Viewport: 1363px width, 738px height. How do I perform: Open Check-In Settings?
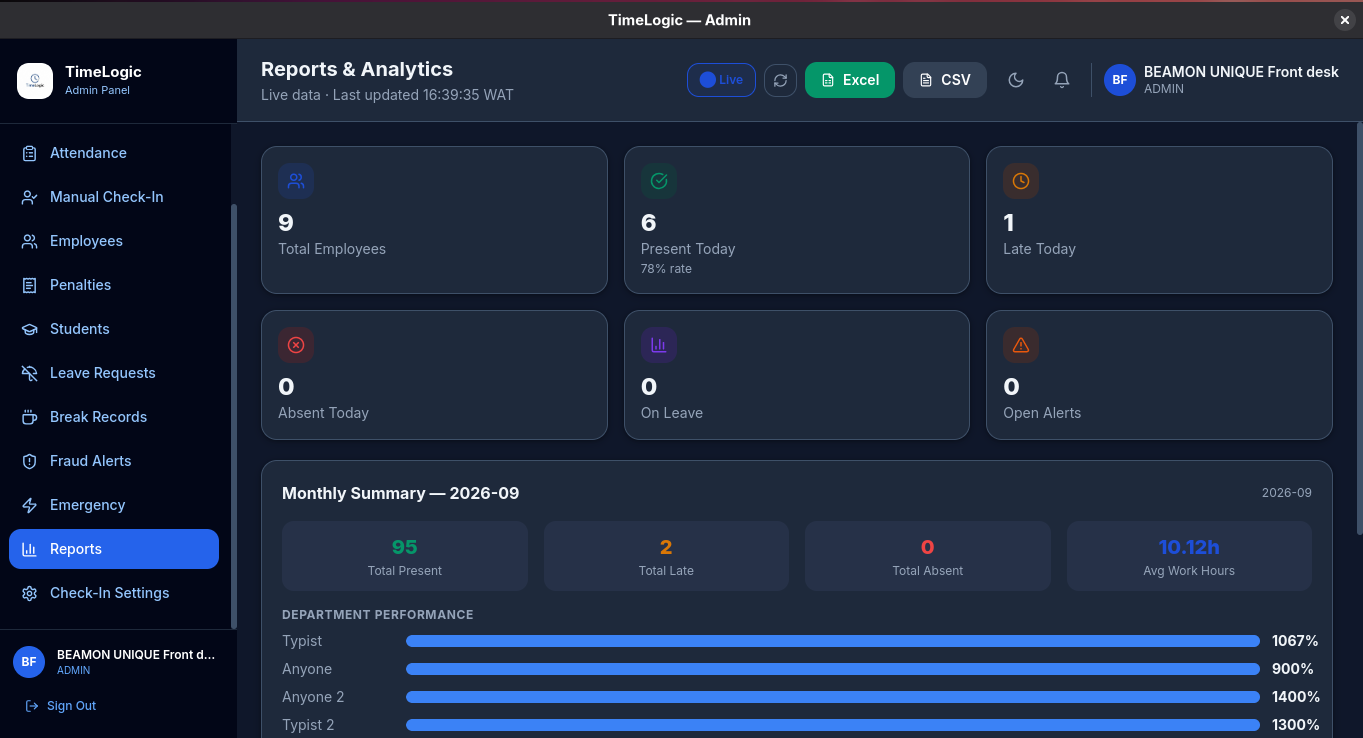pos(114,593)
